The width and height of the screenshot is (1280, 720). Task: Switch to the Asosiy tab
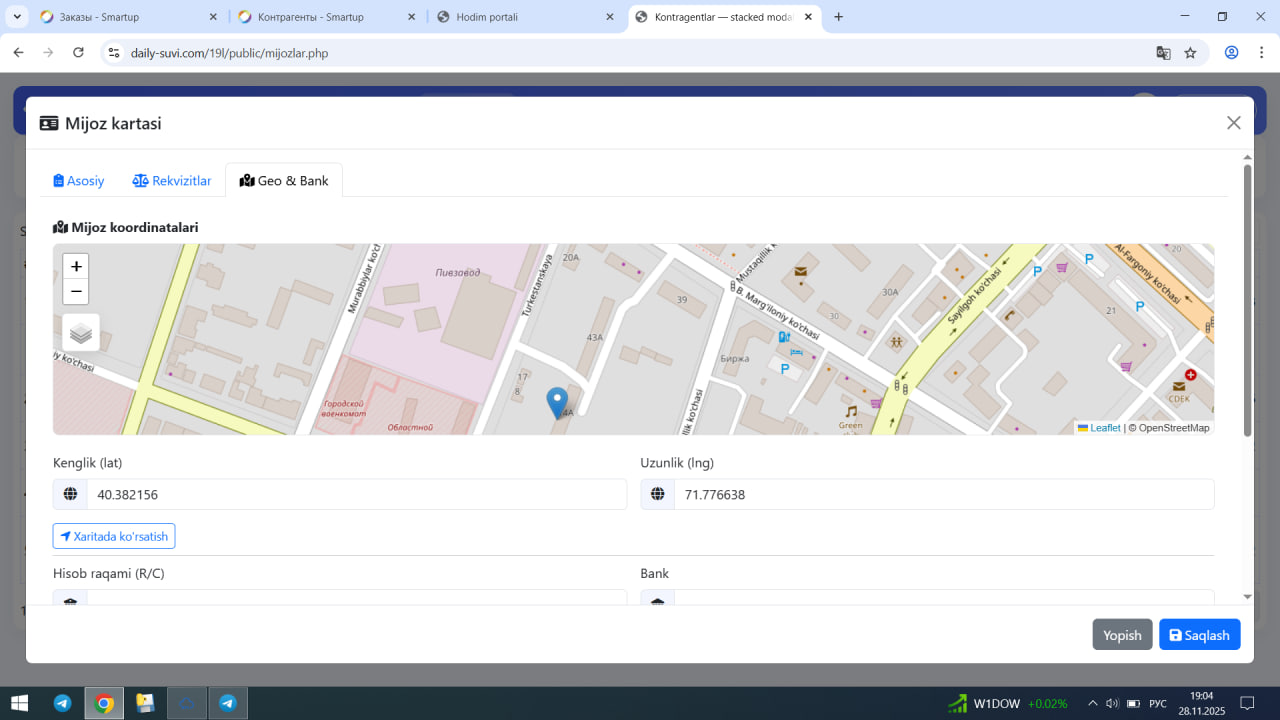pyautogui.click(x=79, y=181)
